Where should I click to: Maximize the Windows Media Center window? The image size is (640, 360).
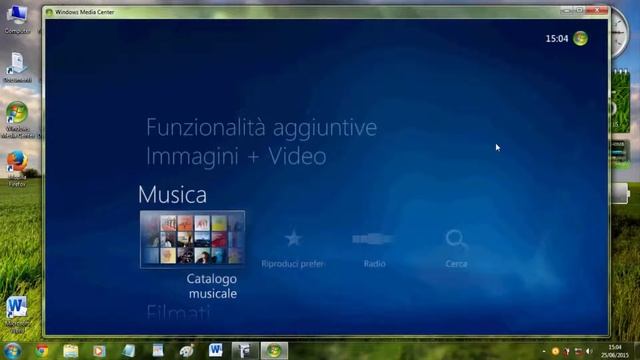coord(579,10)
